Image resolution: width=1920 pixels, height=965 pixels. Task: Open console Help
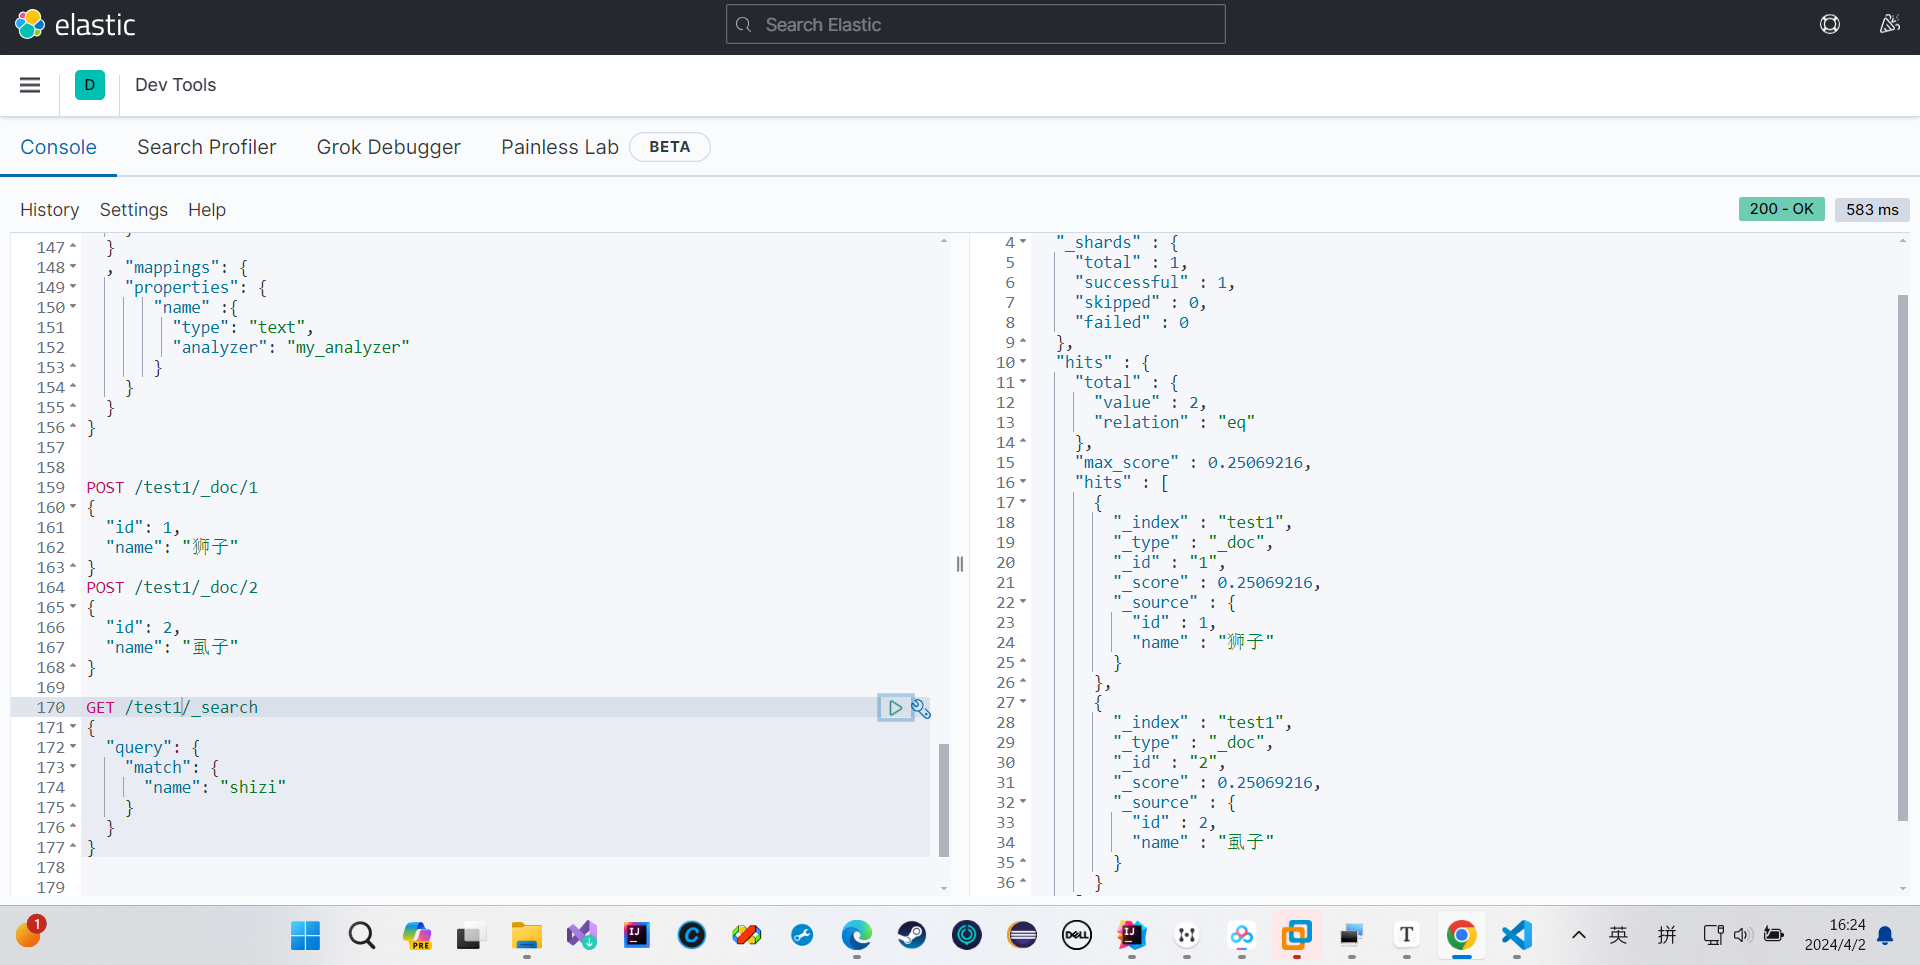click(207, 210)
